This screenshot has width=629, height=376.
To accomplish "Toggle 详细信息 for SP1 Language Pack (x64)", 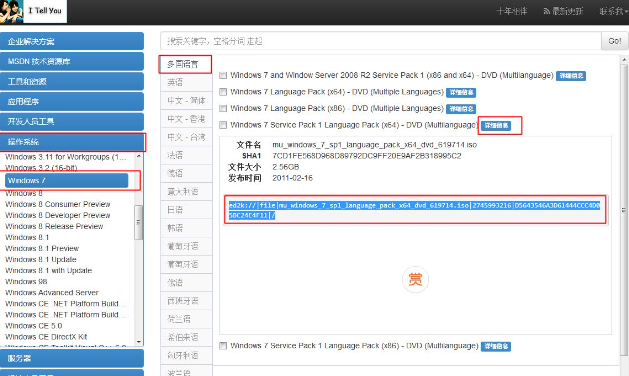I will point(496,126).
